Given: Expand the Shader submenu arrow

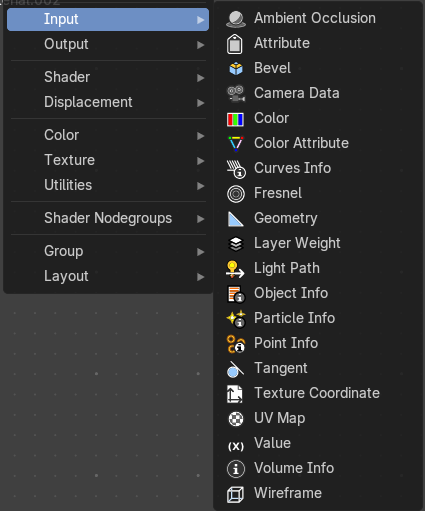Looking at the screenshot, I should point(200,78).
